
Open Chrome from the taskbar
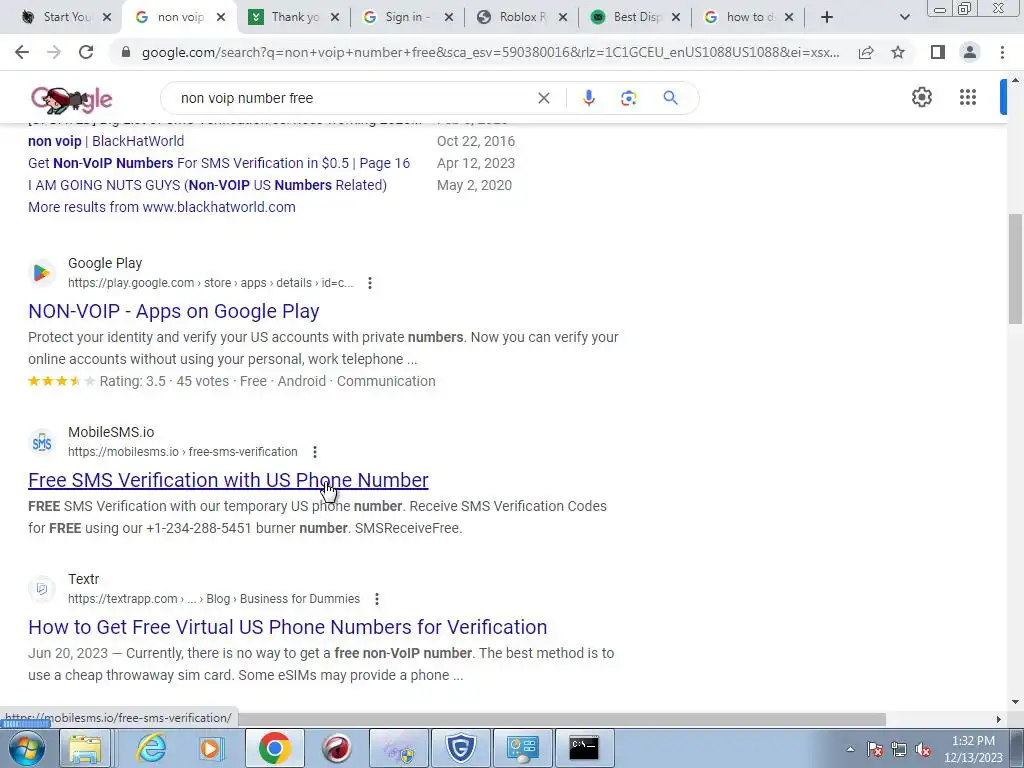click(274, 748)
